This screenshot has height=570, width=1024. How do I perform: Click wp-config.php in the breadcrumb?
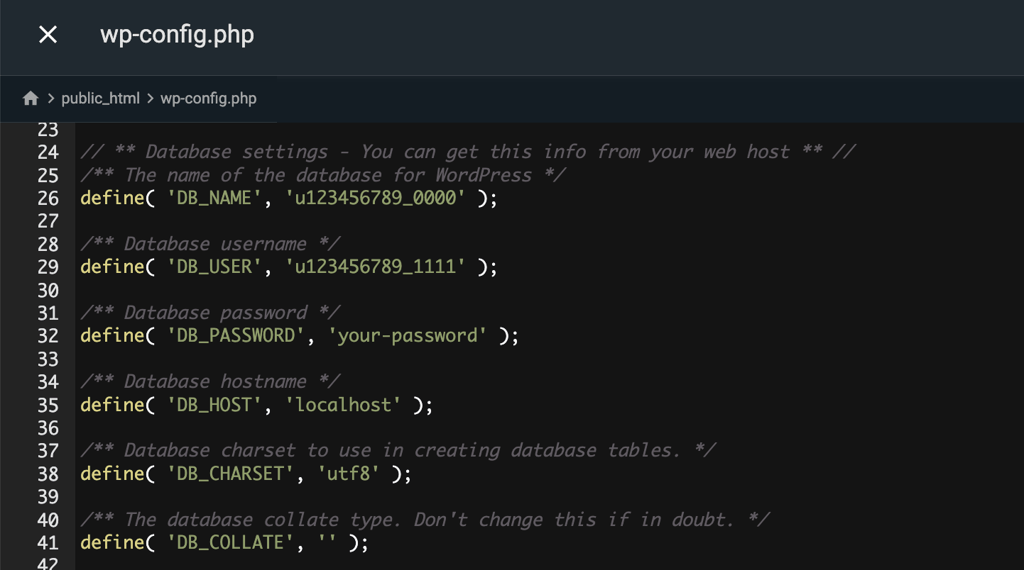pyautogui.click(x=208, y=99)
